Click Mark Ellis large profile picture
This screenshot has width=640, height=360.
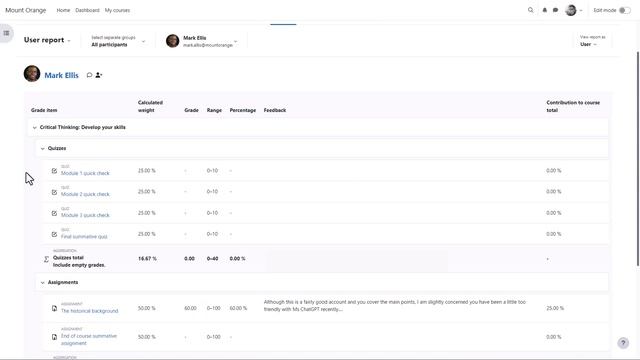tap(32, 73)
